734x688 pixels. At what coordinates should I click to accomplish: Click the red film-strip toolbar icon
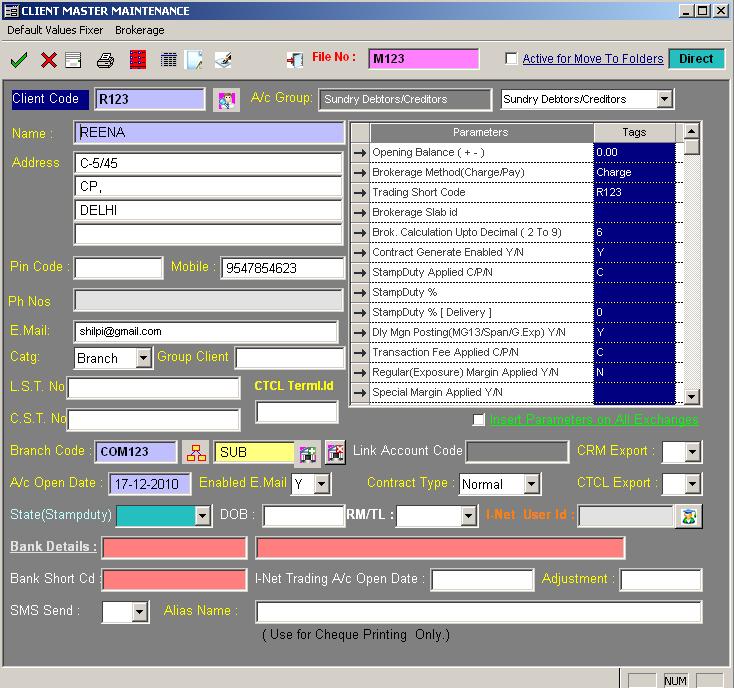pyautogui.click(x=138, y=60)
